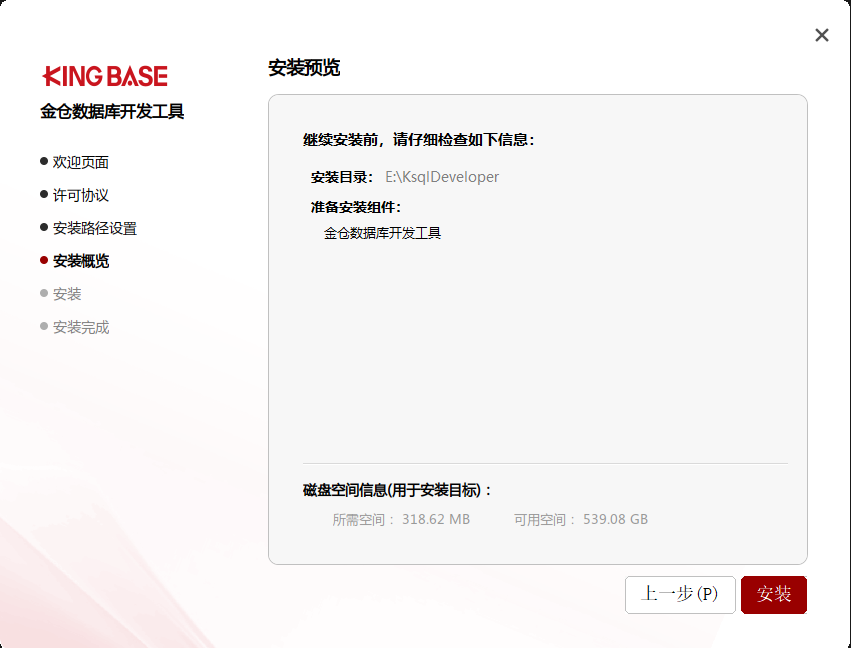Select the 金仓数据库开发工具 component entry

click(382, 233)
